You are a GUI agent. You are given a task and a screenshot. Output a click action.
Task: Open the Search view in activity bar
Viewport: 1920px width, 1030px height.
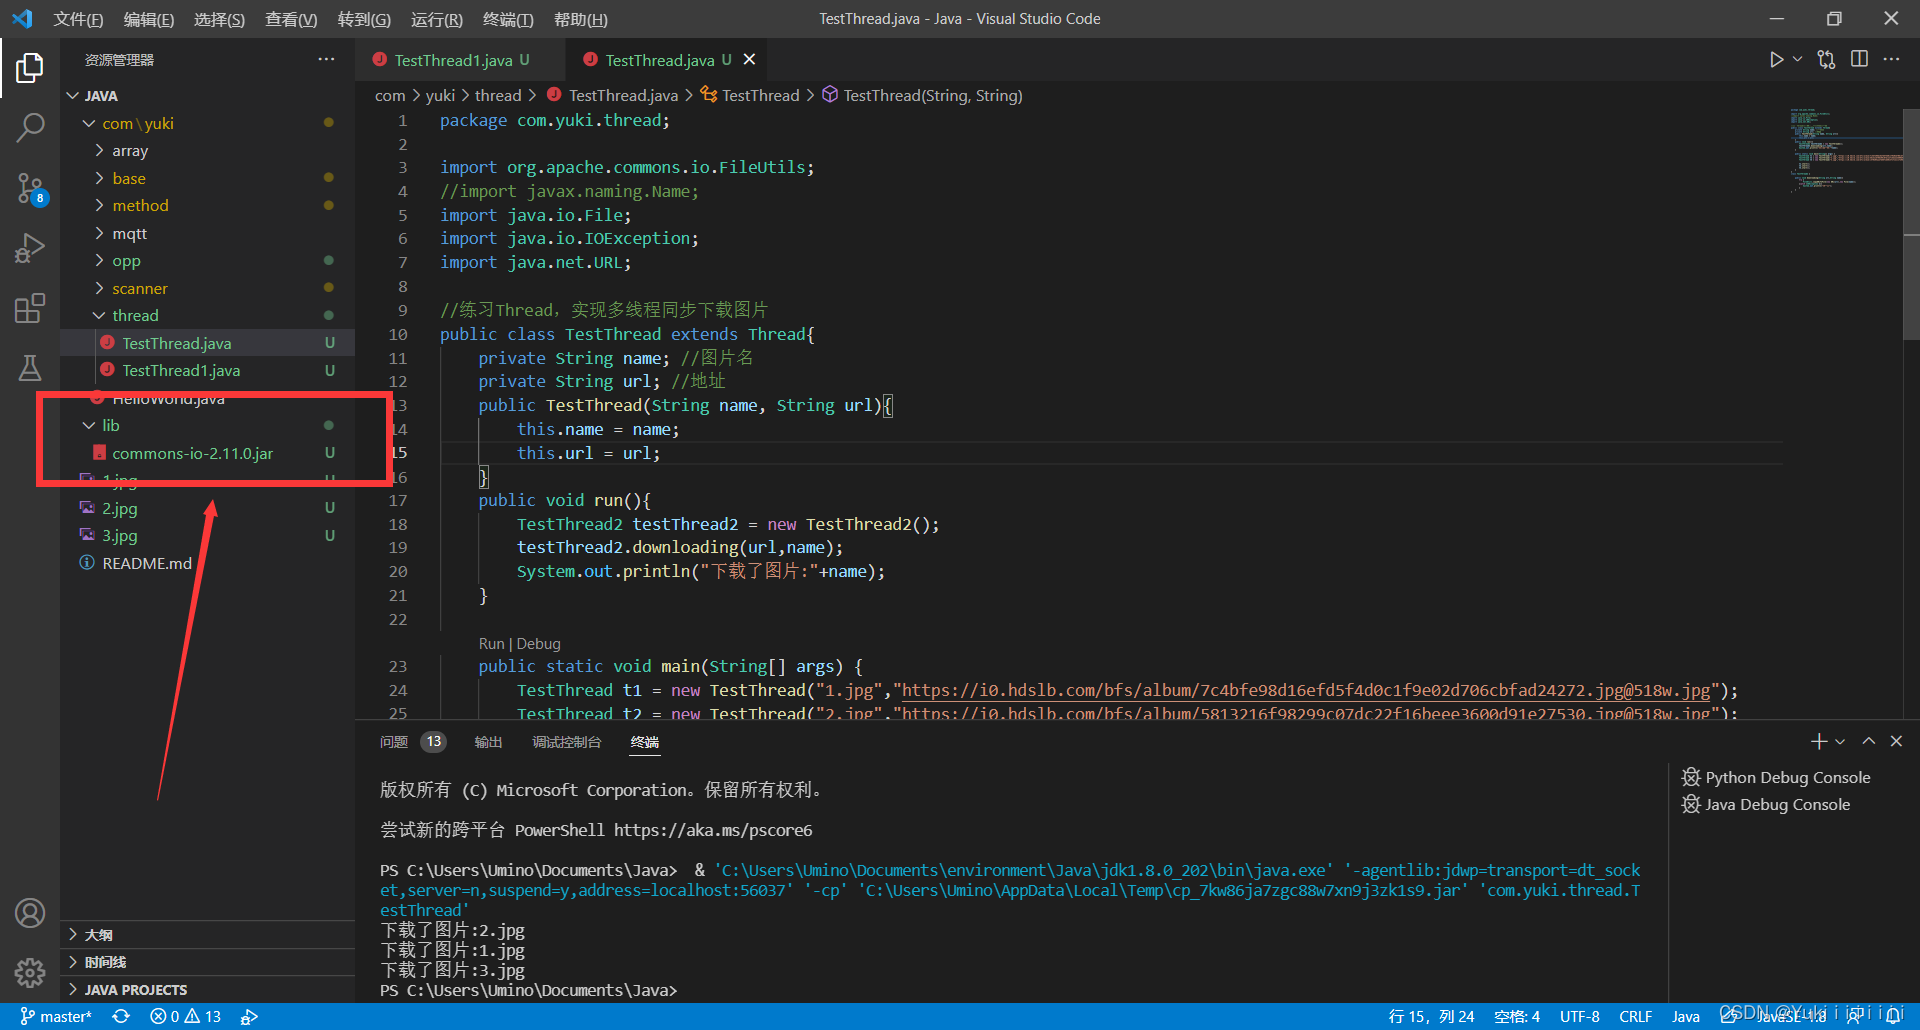[30, 127]
